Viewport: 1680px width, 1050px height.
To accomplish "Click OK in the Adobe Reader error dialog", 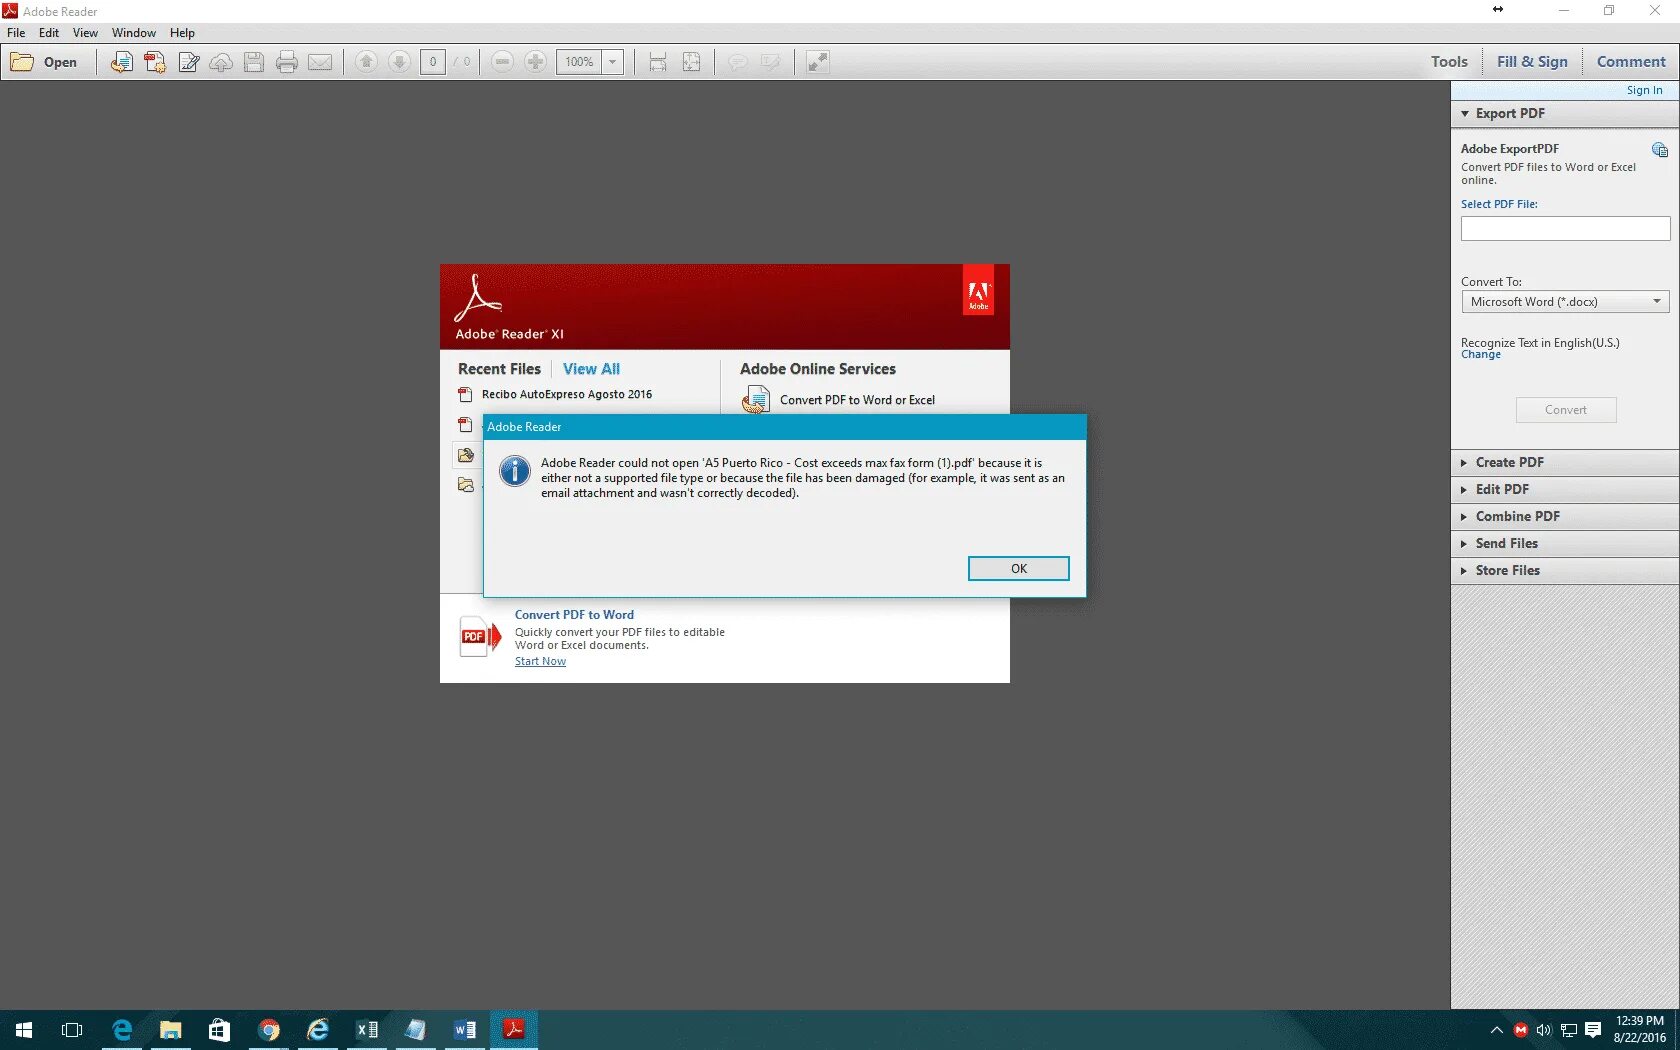I will (1018, 568).
